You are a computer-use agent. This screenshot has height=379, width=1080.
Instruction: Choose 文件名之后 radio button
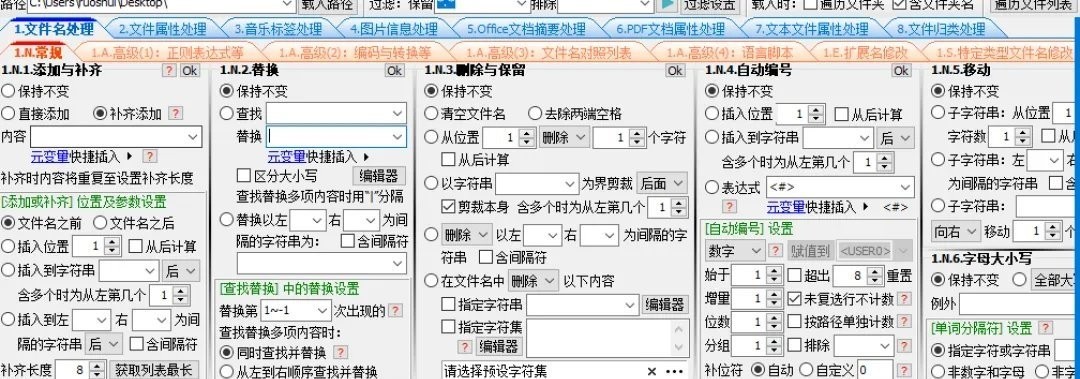100,223
